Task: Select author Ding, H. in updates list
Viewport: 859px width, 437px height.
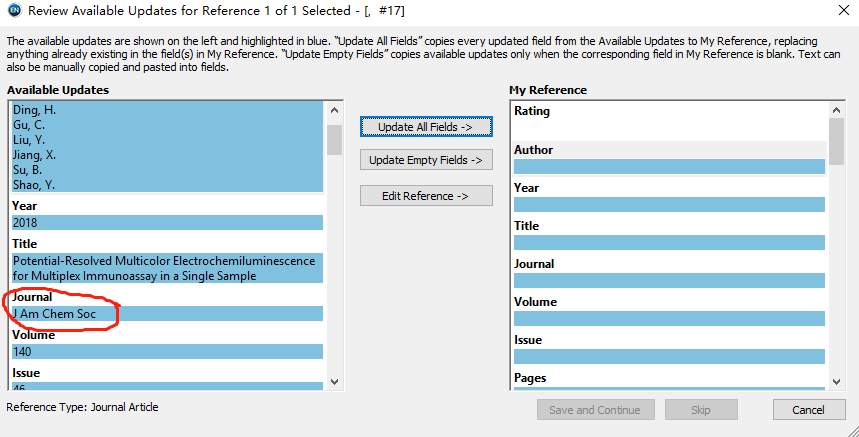Action: [167, 110]
